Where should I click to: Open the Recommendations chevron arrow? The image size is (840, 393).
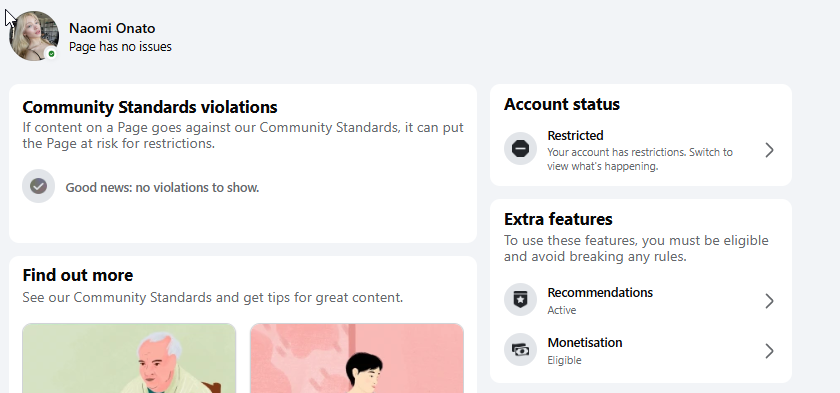[769, 301]
